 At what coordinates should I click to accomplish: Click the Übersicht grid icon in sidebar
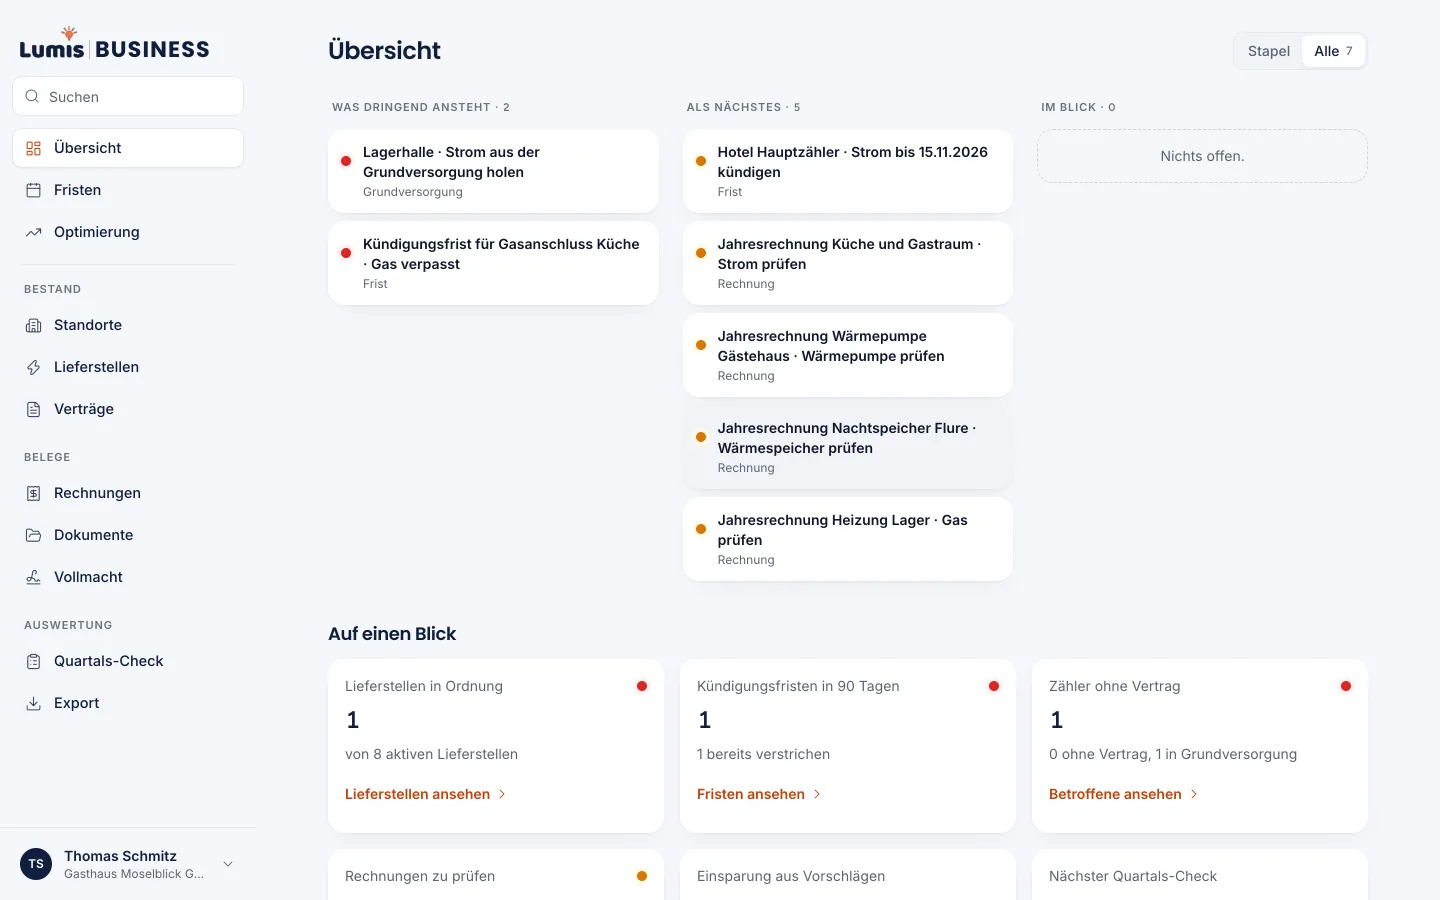tap(33, 148)
